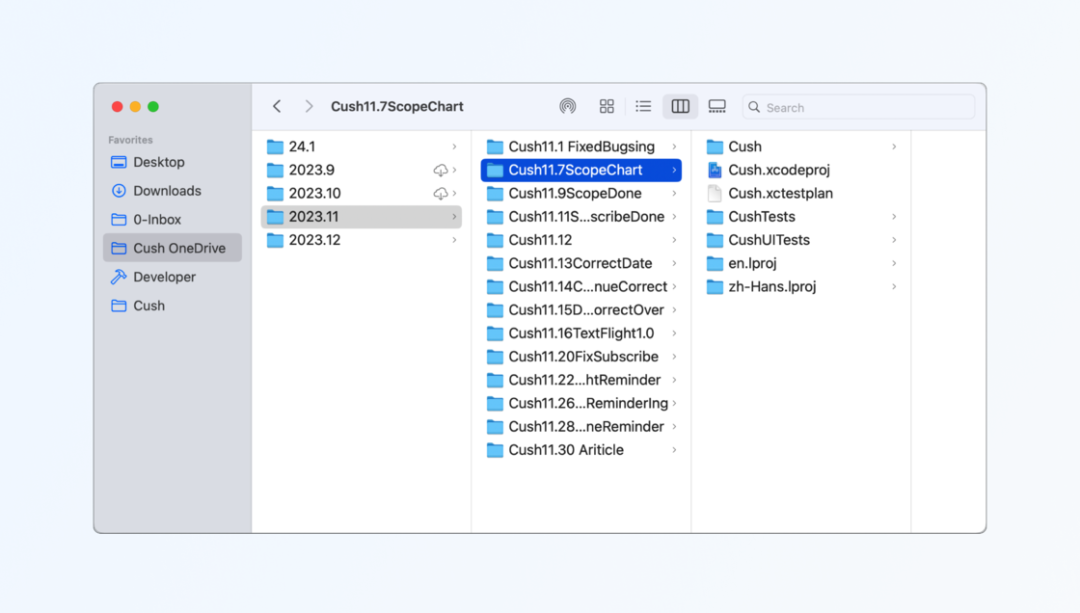Select Cush11.11S...scribeDone folder

[581, 217]
